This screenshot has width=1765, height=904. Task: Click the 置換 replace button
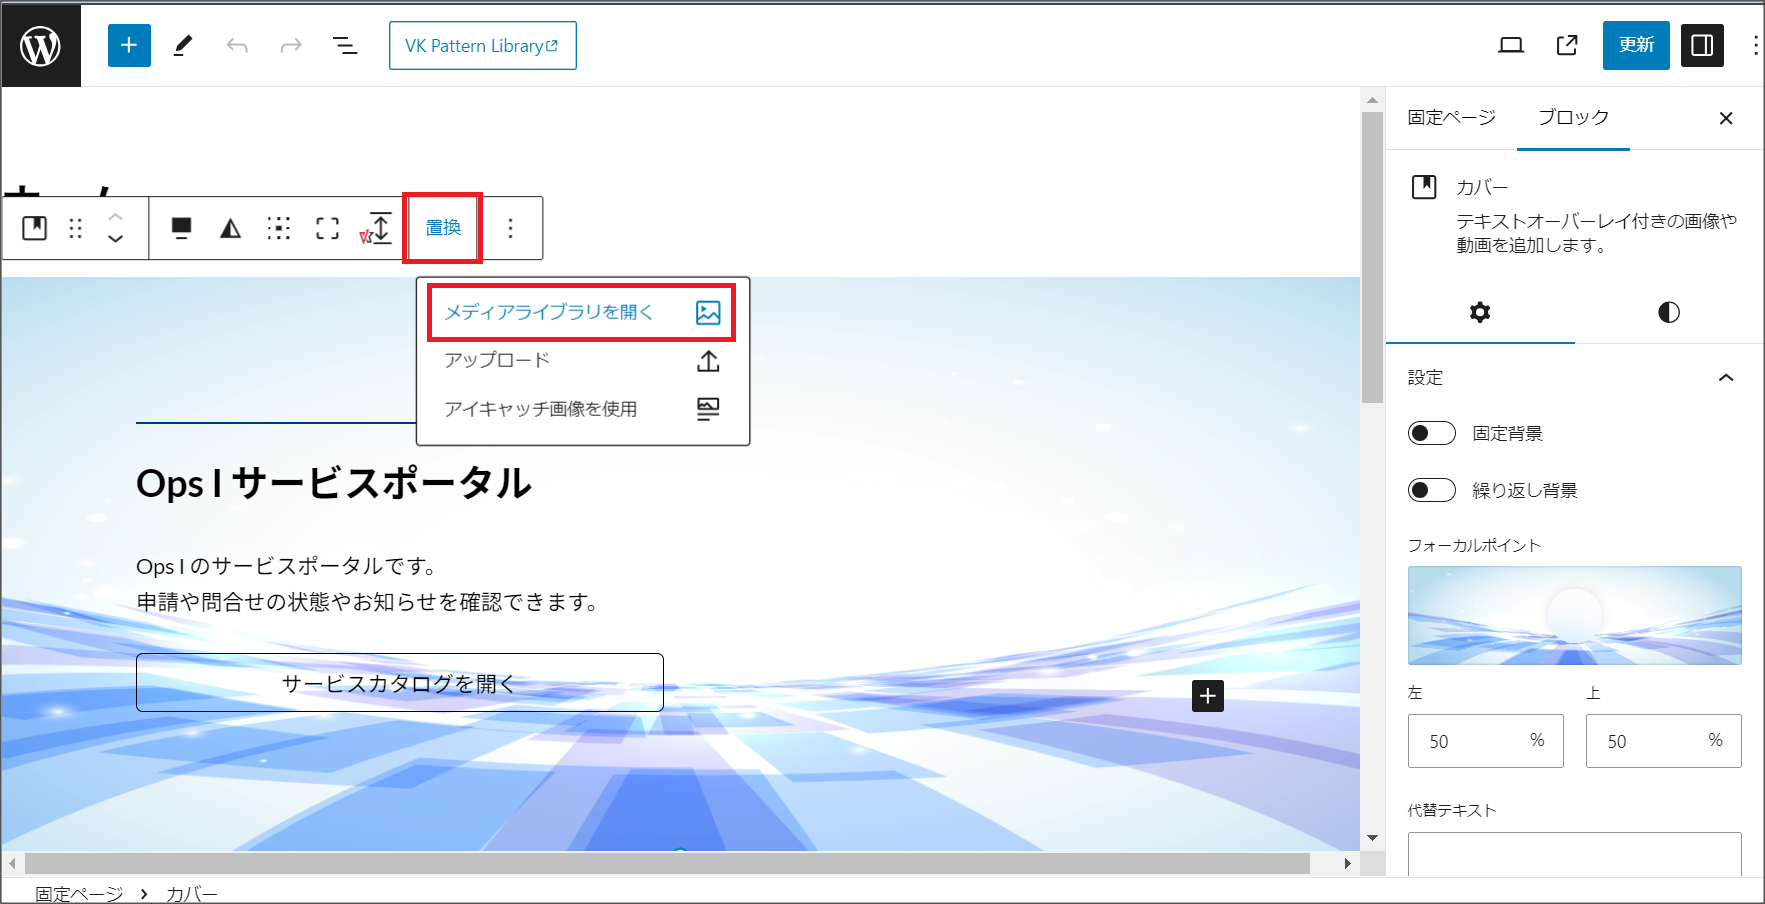(x=443, y=228)
